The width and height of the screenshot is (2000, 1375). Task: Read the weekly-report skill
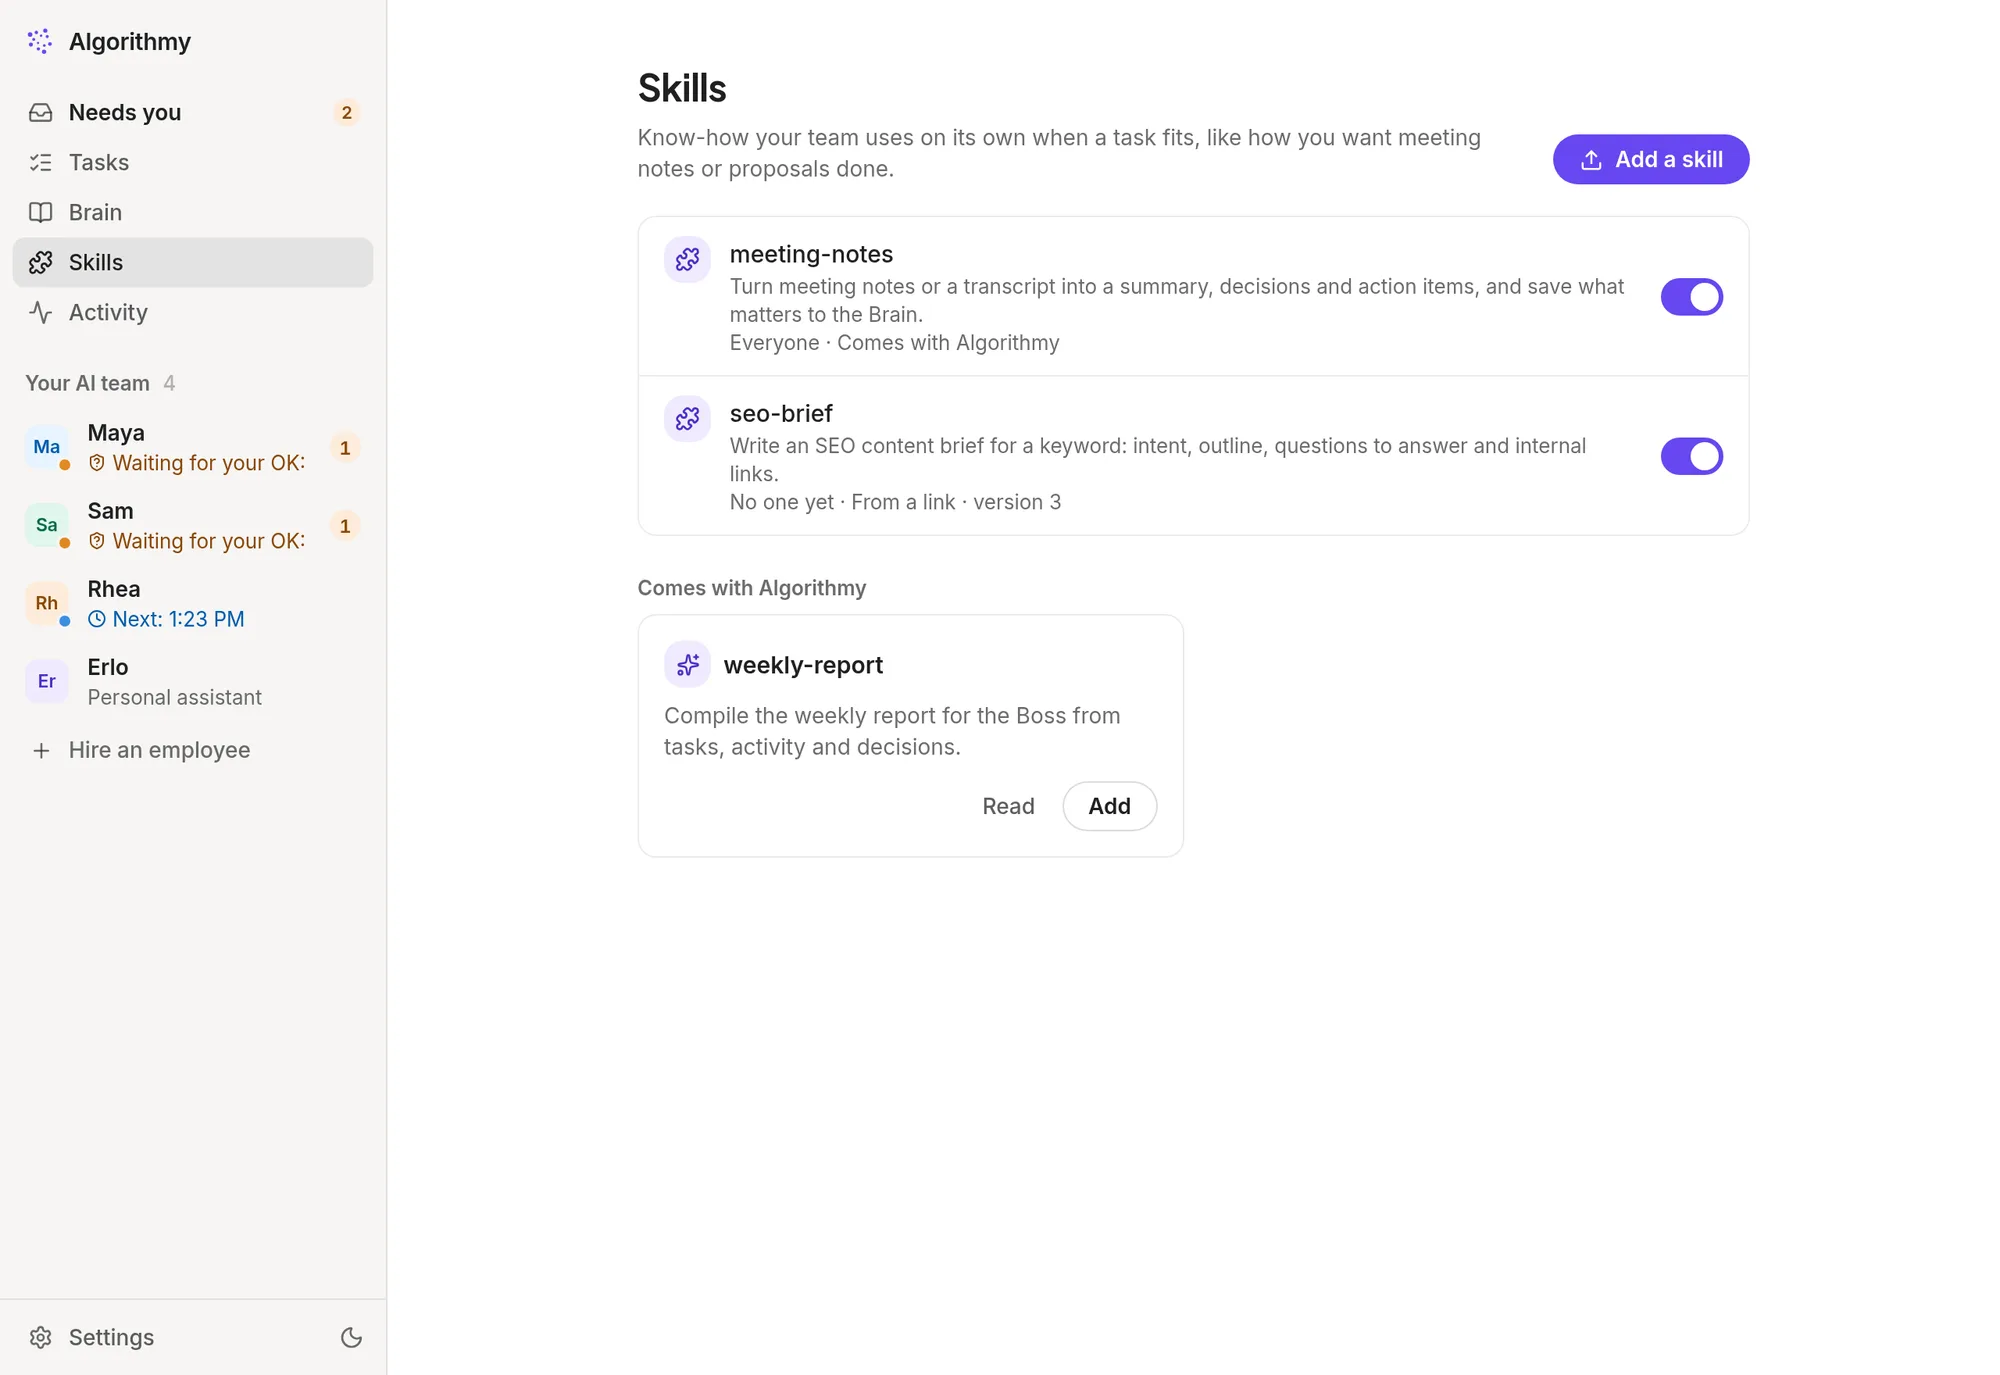point(1008,806)
